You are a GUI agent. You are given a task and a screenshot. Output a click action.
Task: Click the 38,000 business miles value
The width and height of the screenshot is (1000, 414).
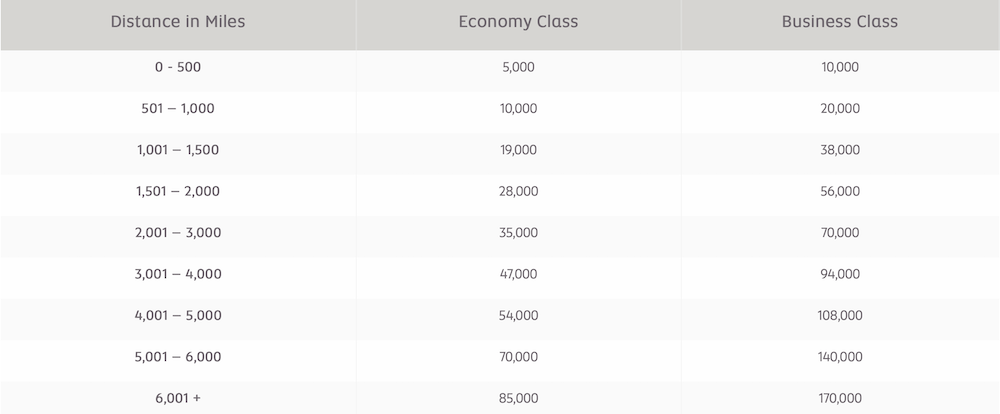pyautogui.click(x=840, y=150)
